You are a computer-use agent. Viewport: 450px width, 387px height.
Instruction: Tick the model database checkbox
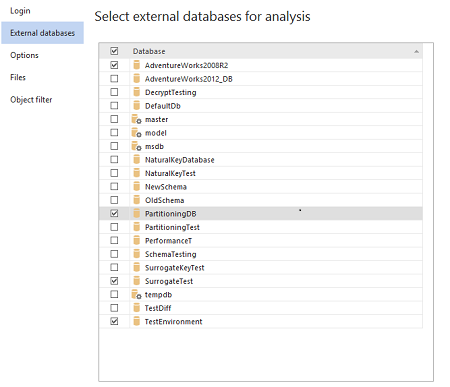[x=114, y=133]
